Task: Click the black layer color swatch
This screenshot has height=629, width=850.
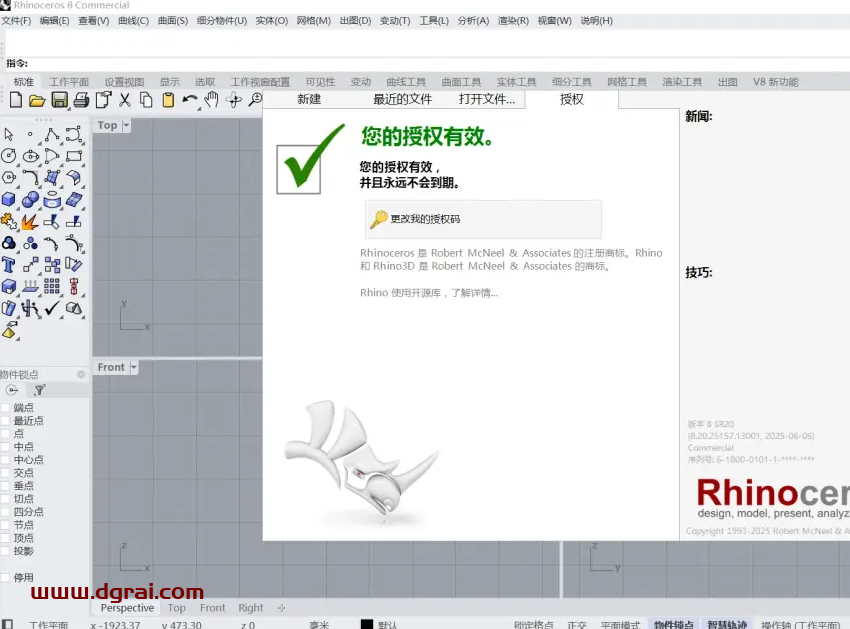Action: (367, 624)
